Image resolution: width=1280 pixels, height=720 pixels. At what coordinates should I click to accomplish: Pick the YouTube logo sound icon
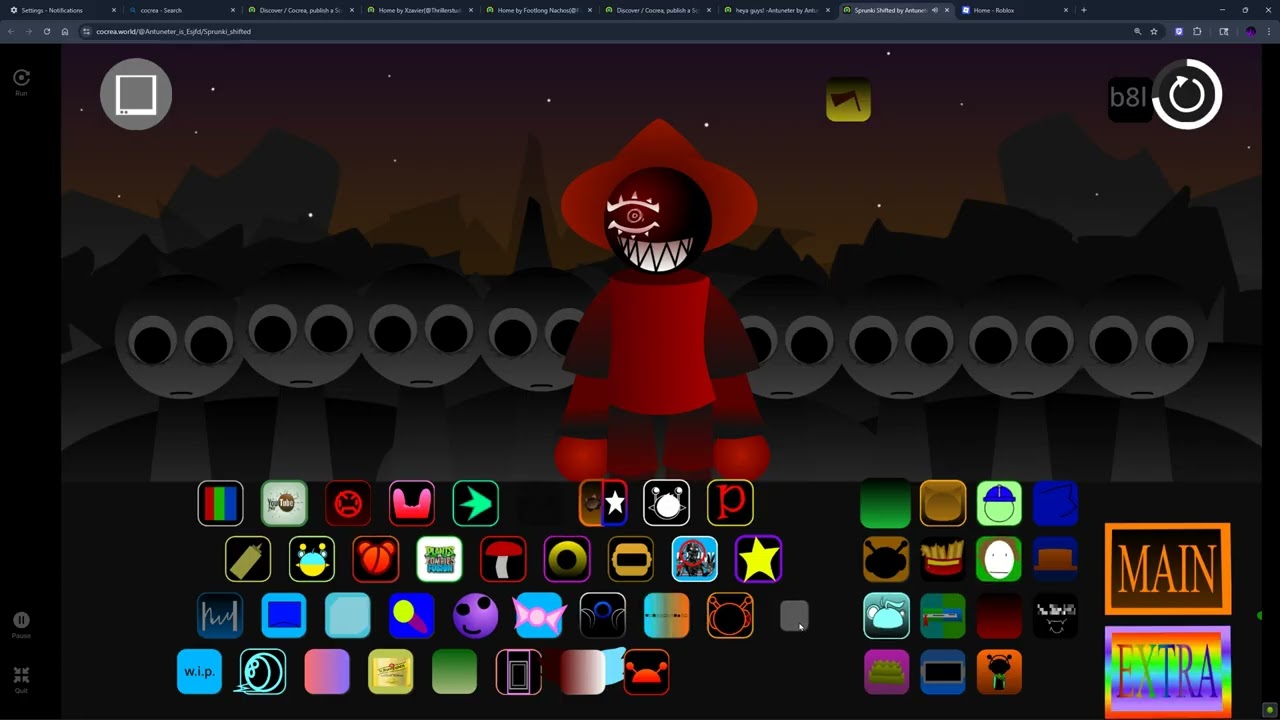[284, 503]
